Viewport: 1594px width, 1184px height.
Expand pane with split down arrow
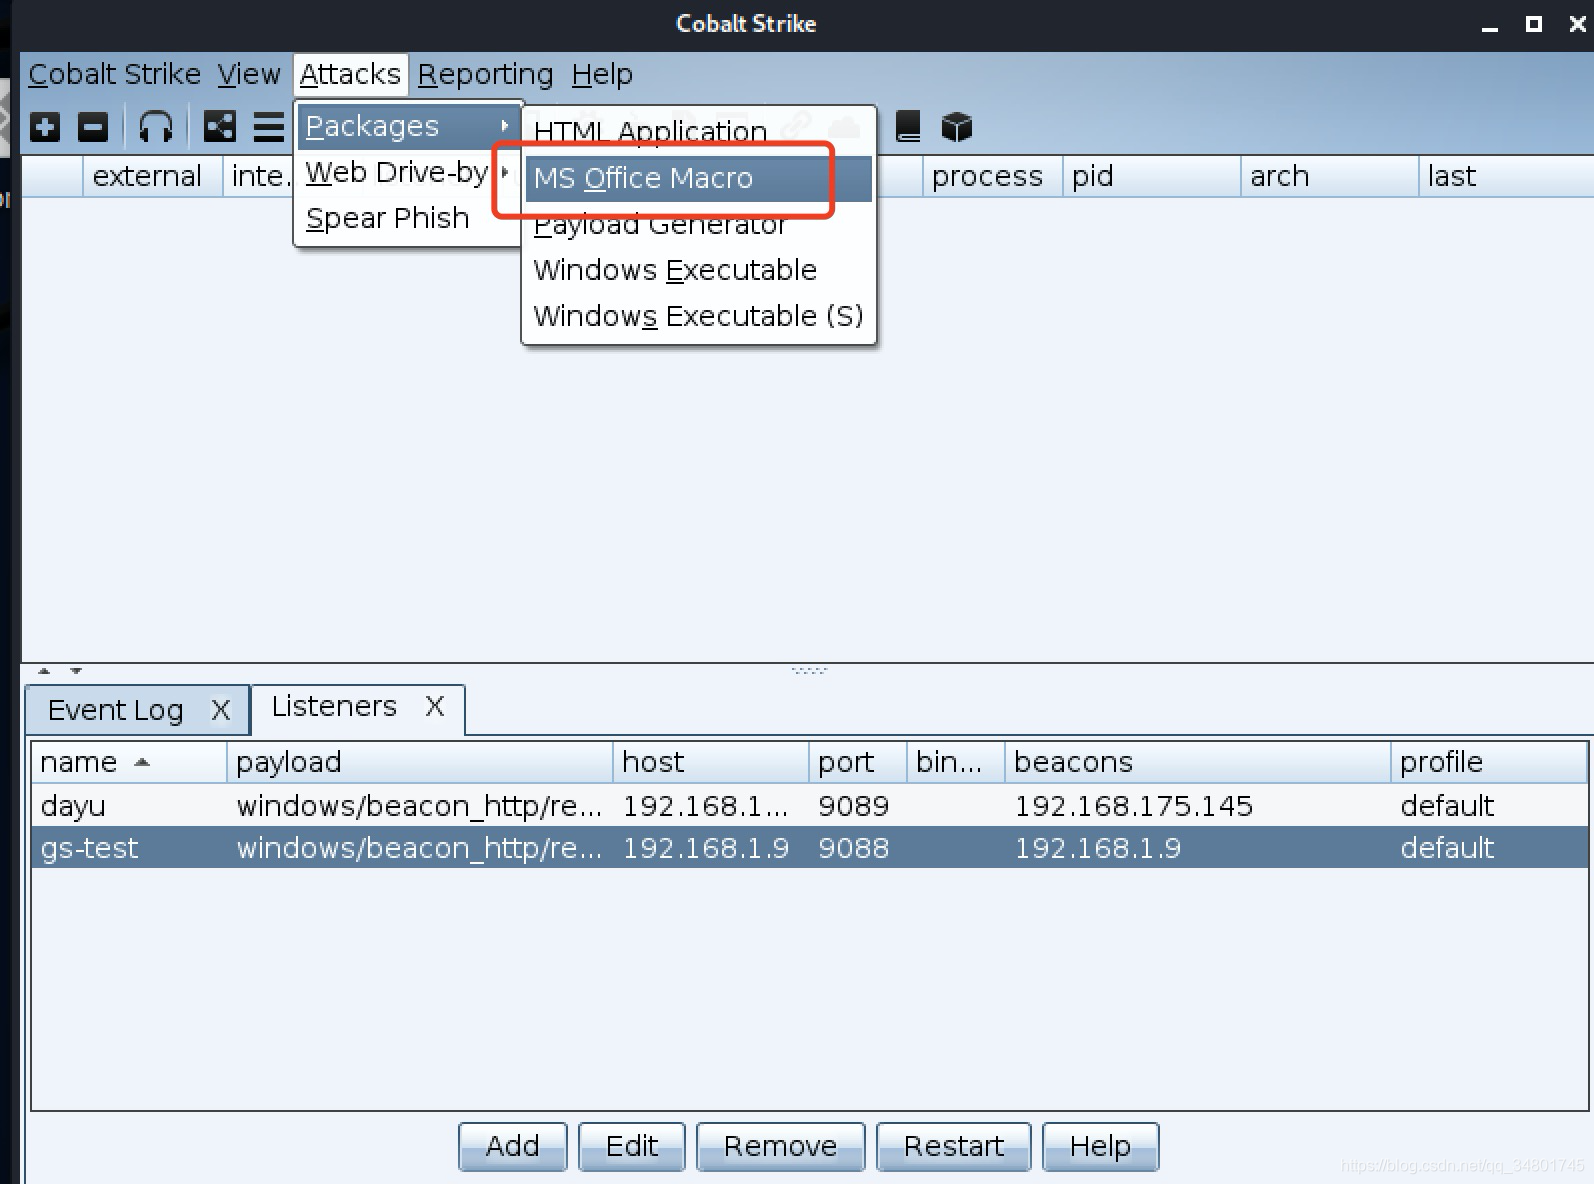tap(76, 671)
